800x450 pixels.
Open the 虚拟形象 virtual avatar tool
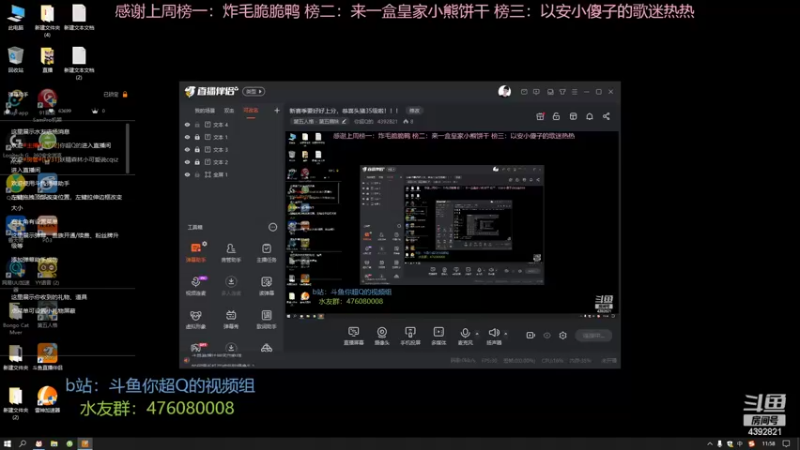tap(195, 319)
